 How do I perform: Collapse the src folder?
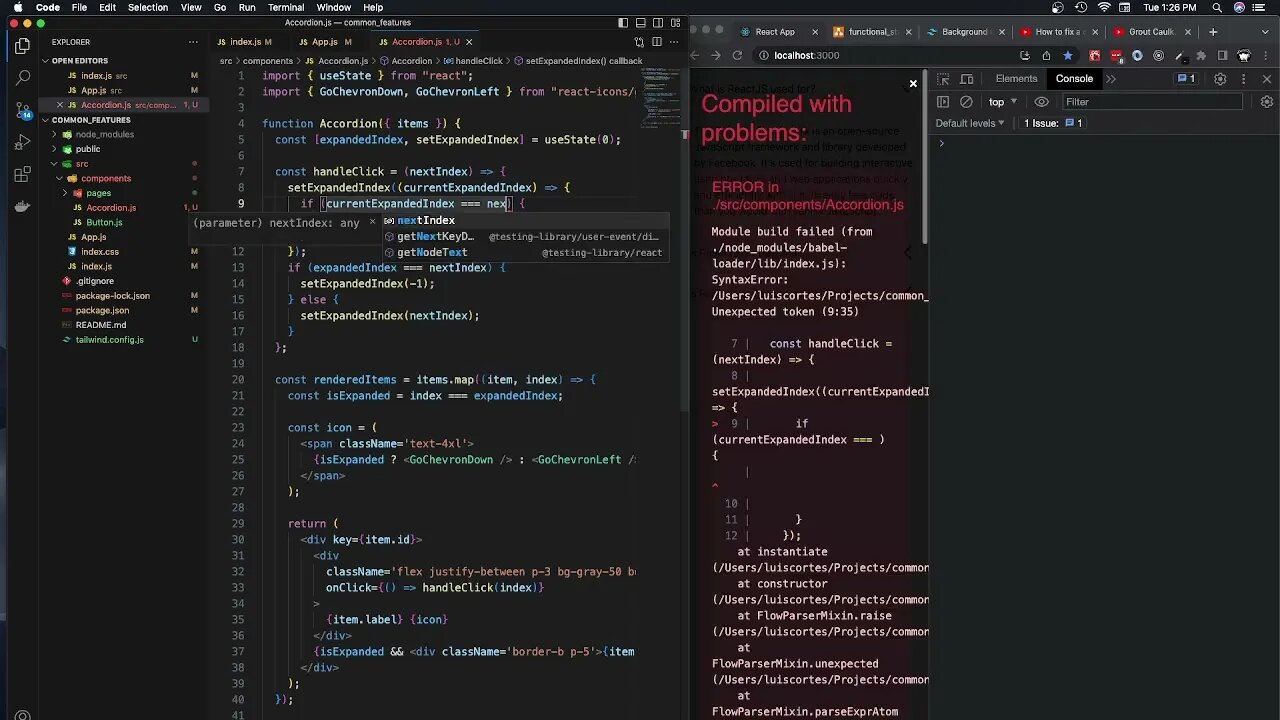tap(82, 164)
